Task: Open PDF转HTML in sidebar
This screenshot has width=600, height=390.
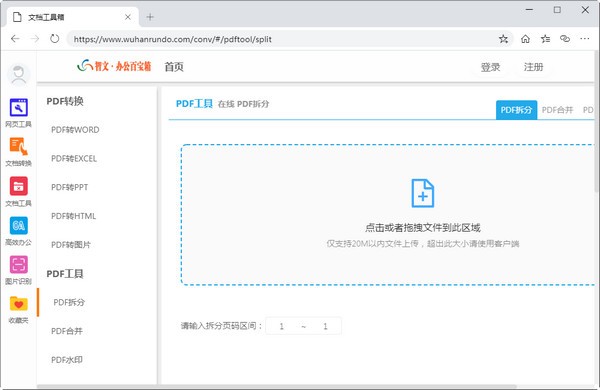Action: (73, 216)
